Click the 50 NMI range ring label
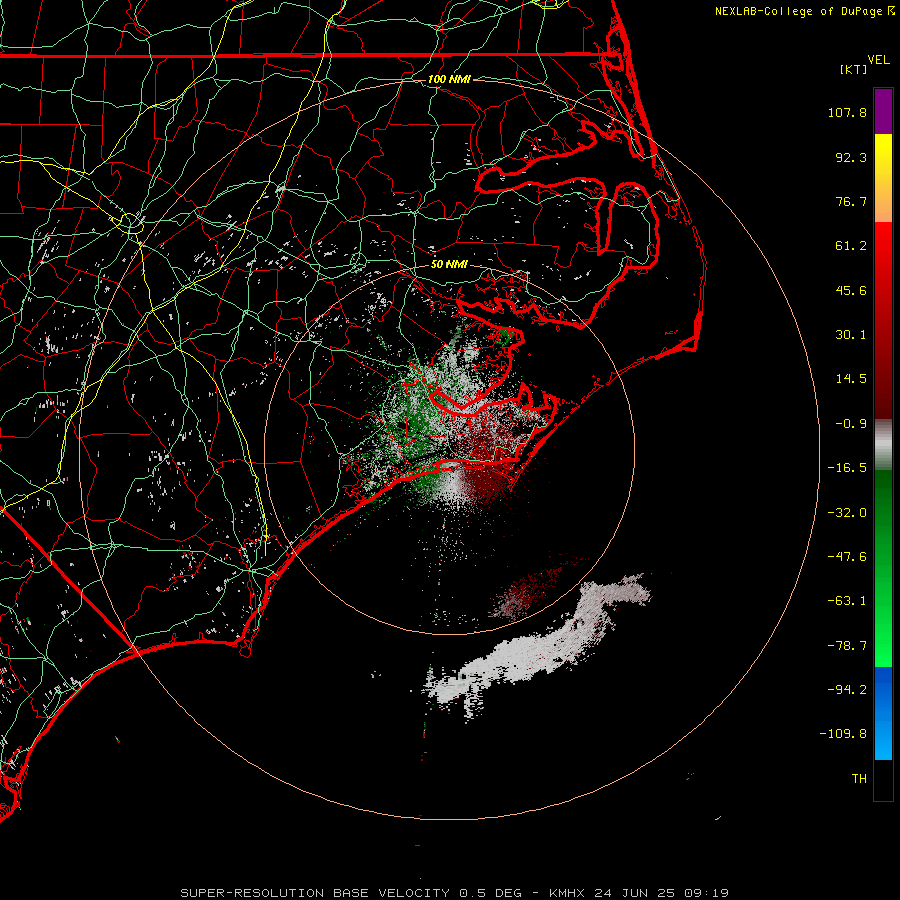 pyautogui.click(x=449, y=264)
